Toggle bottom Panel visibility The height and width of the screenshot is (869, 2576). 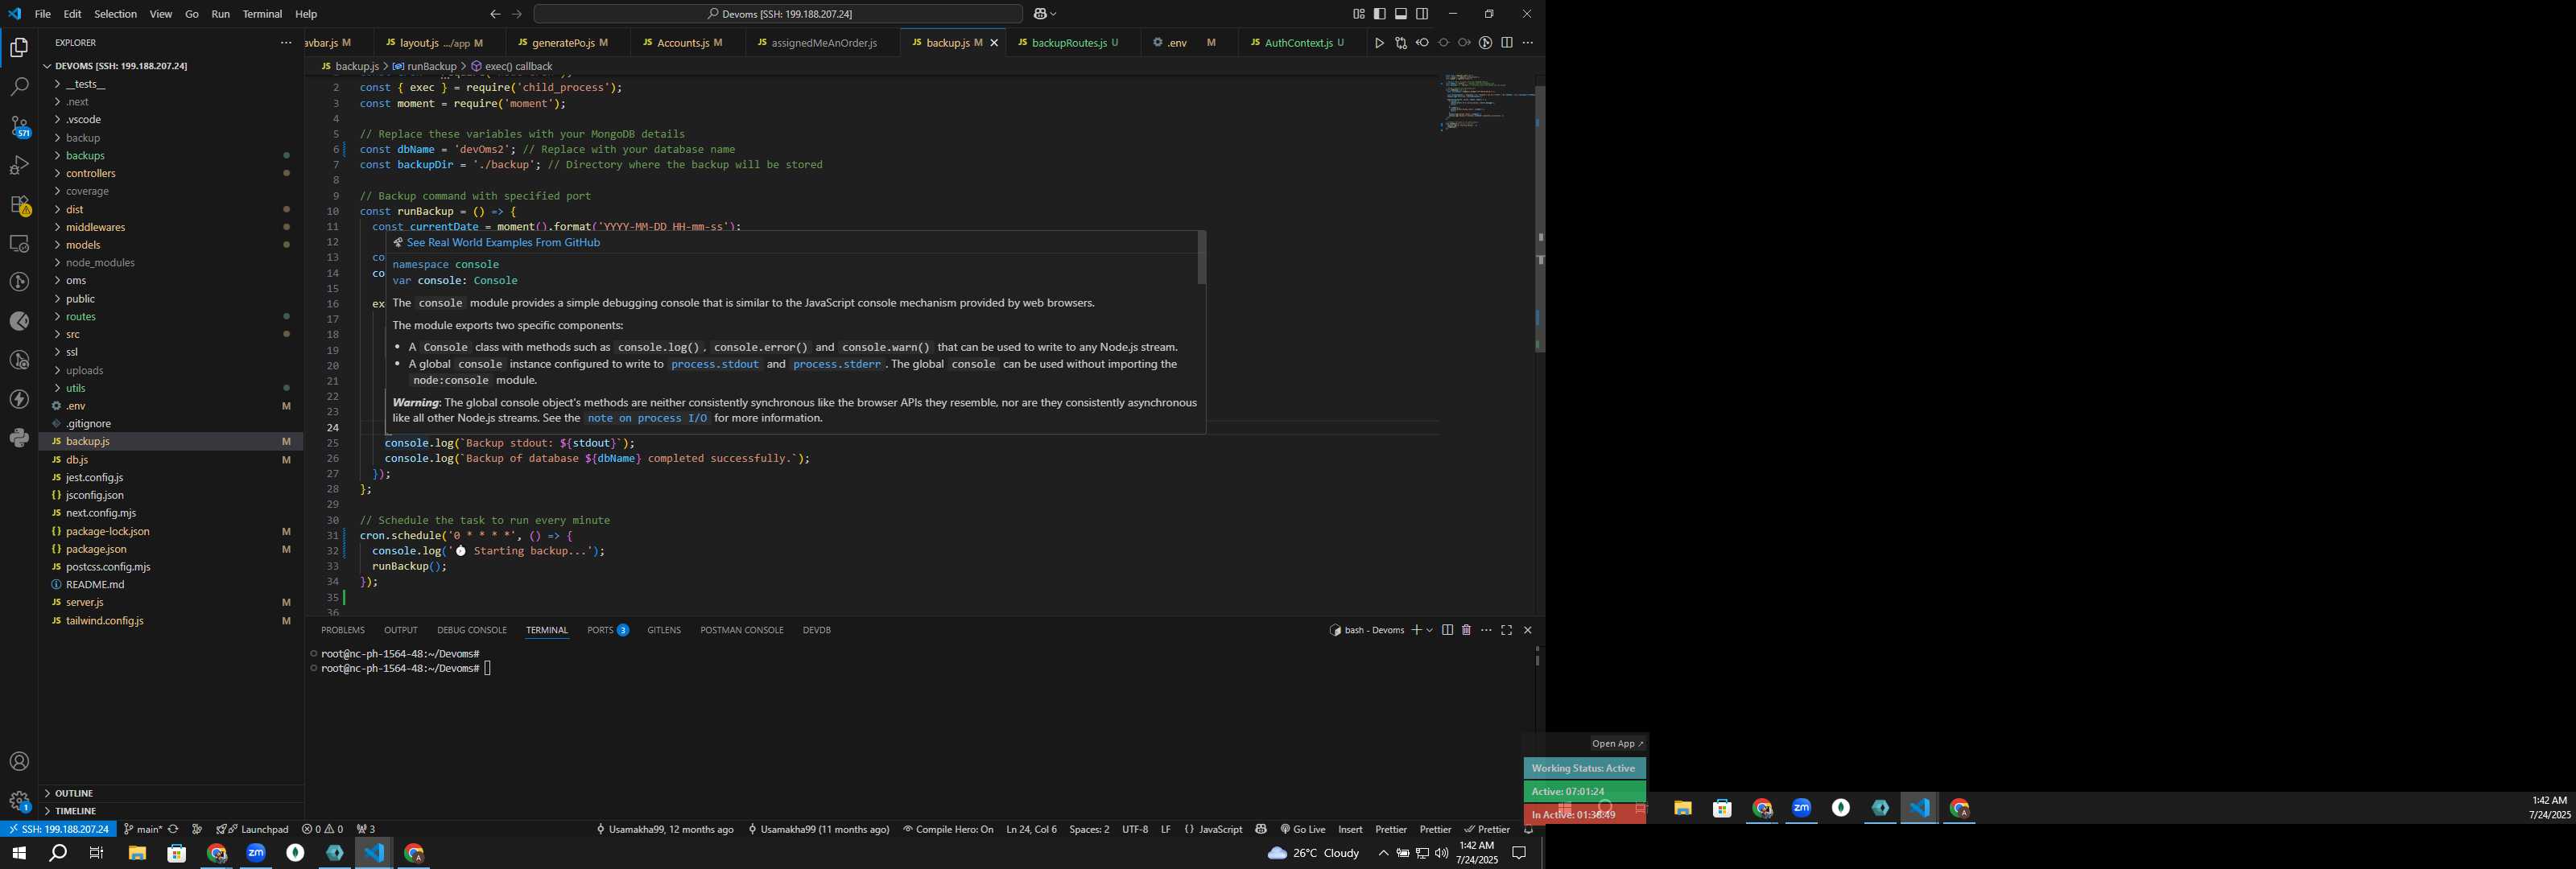click(1401, 14)
